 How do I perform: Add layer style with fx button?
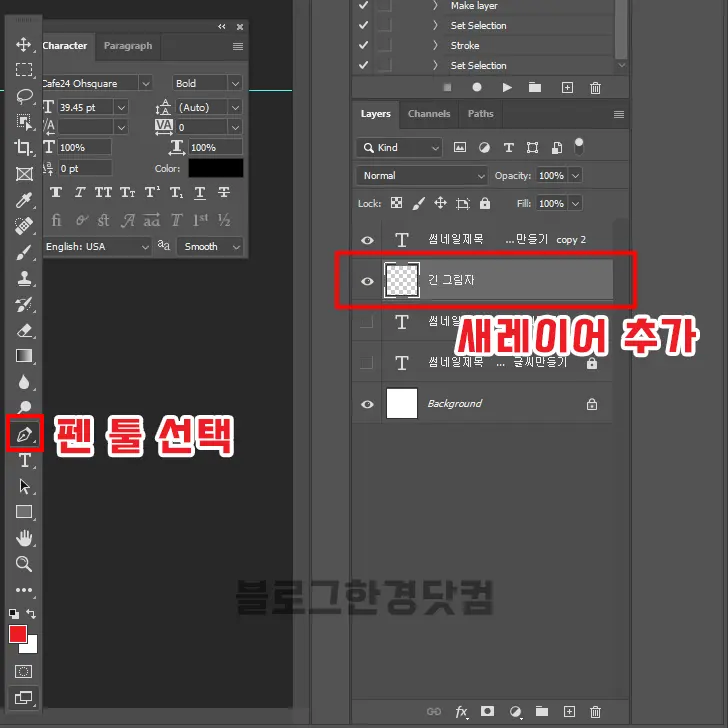(461, 712)
